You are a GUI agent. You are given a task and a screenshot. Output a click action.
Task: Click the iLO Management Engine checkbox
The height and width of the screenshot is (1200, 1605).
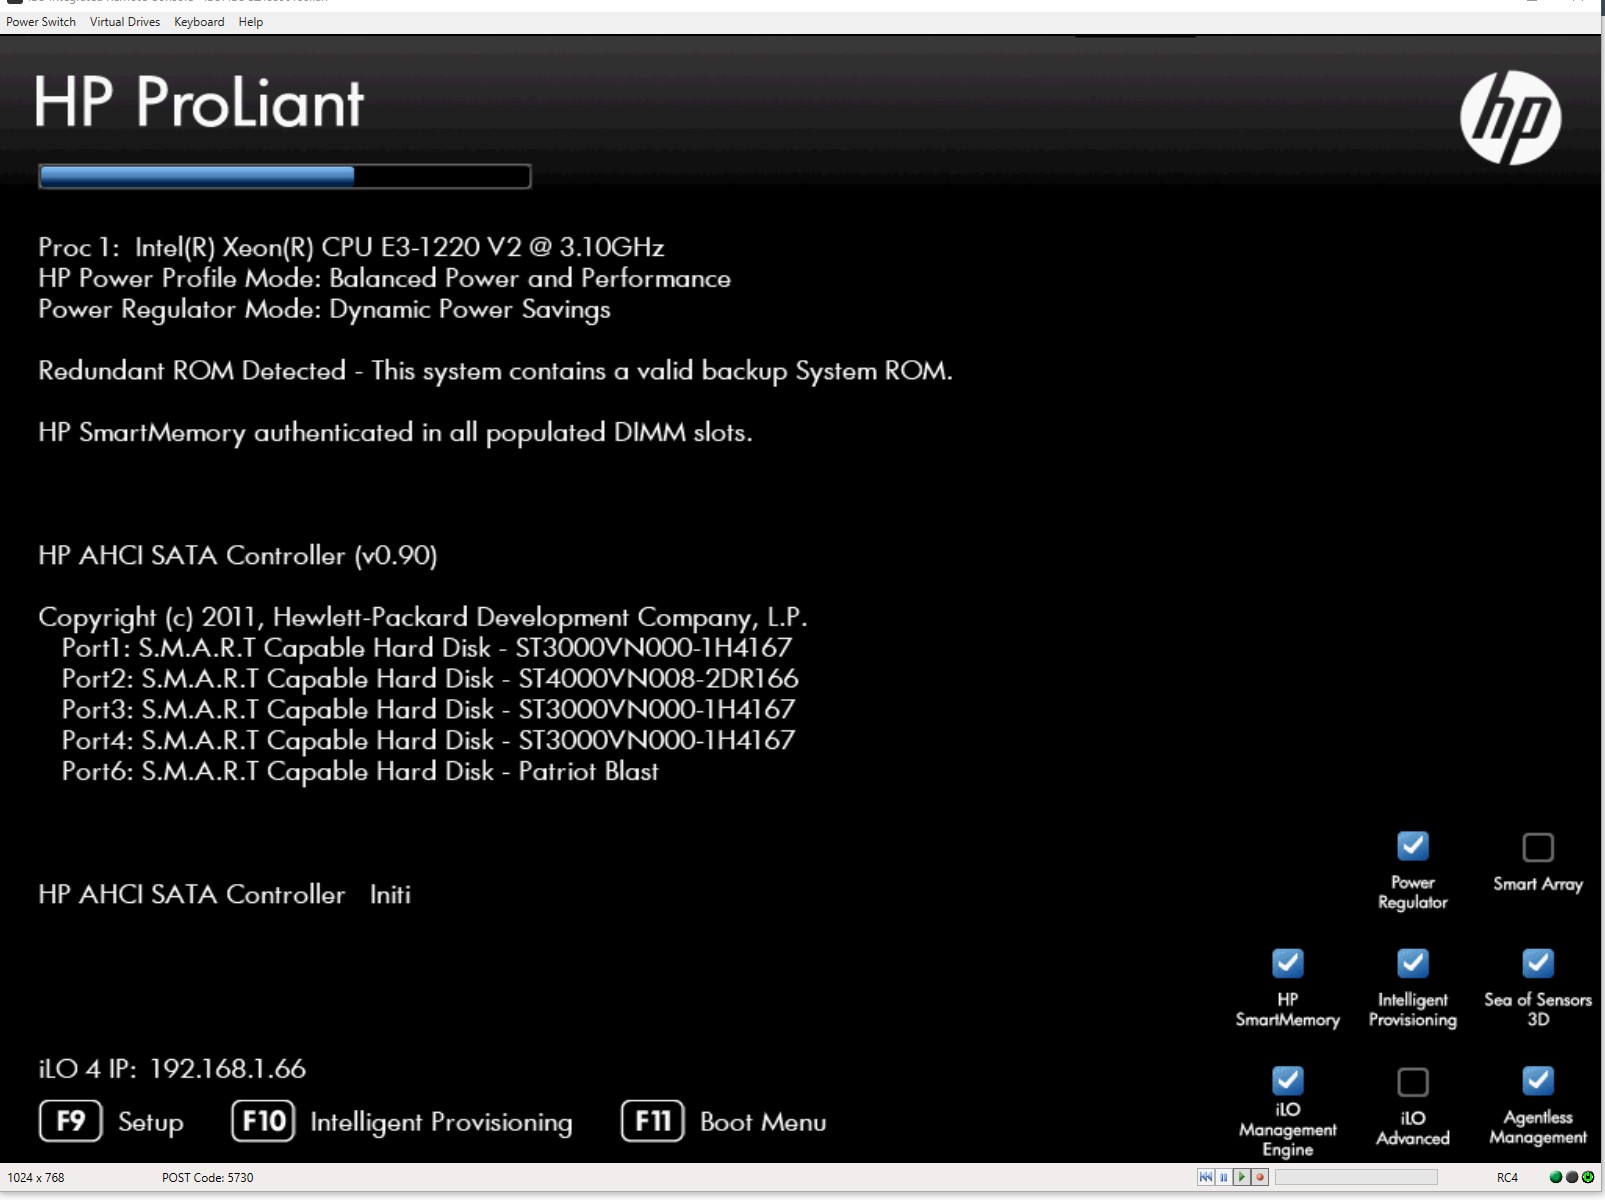(1288, 1080)
